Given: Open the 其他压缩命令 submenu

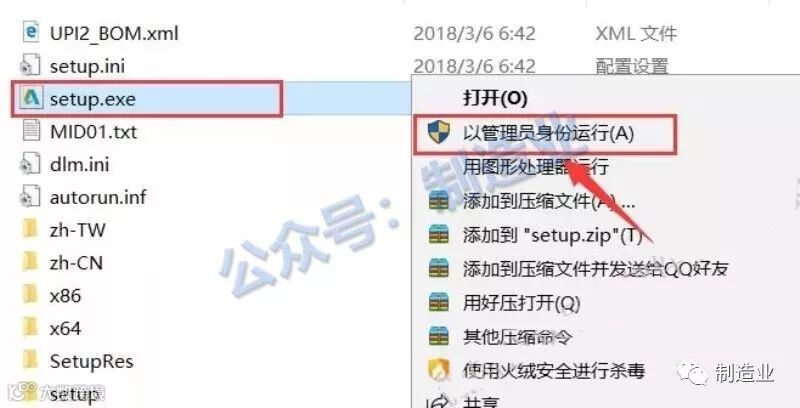Looking at the screenshot, I should coord(517,337).
